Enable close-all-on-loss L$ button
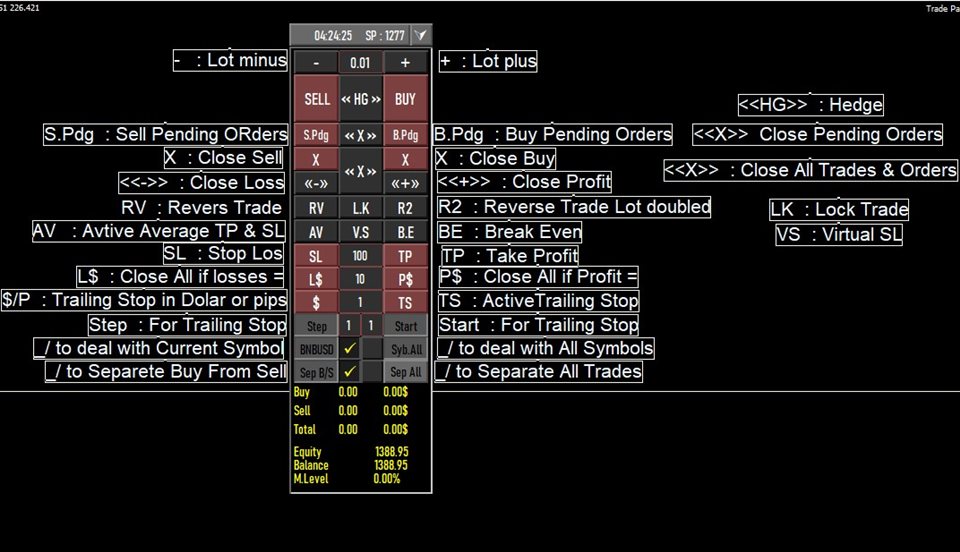This screenshot has width=960, height=552. coord(317,279)
